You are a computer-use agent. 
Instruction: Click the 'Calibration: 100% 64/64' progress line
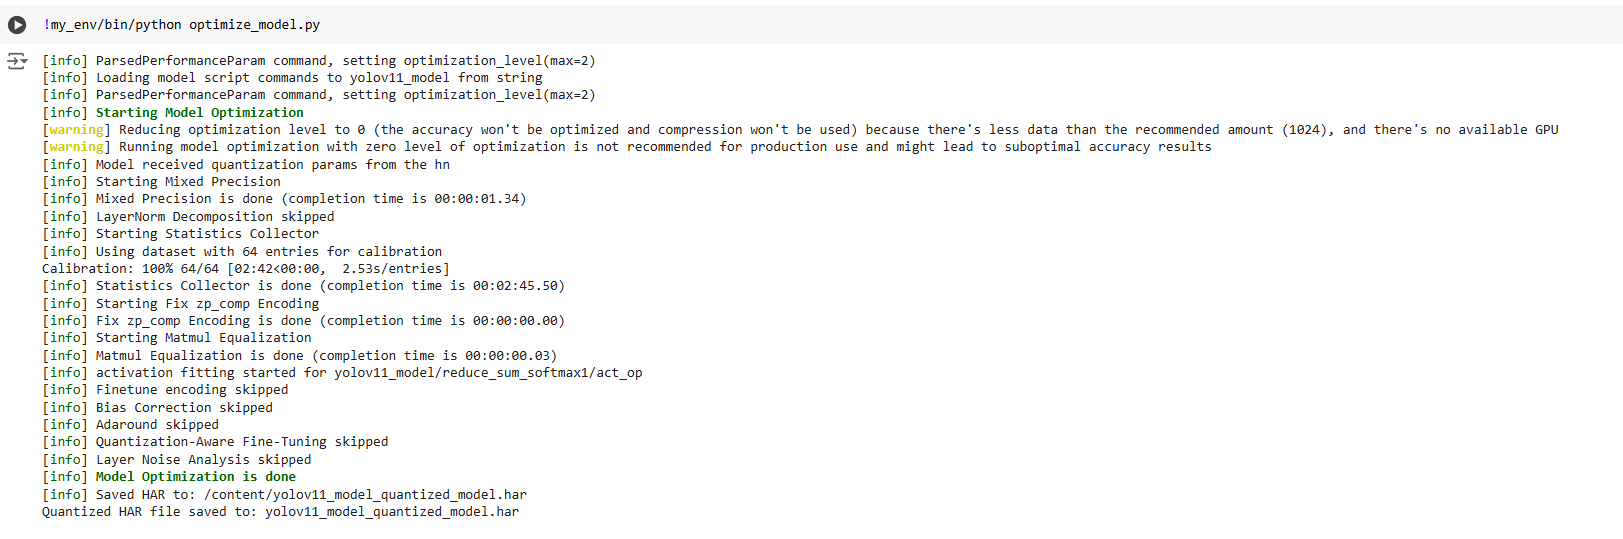[245, 269]
